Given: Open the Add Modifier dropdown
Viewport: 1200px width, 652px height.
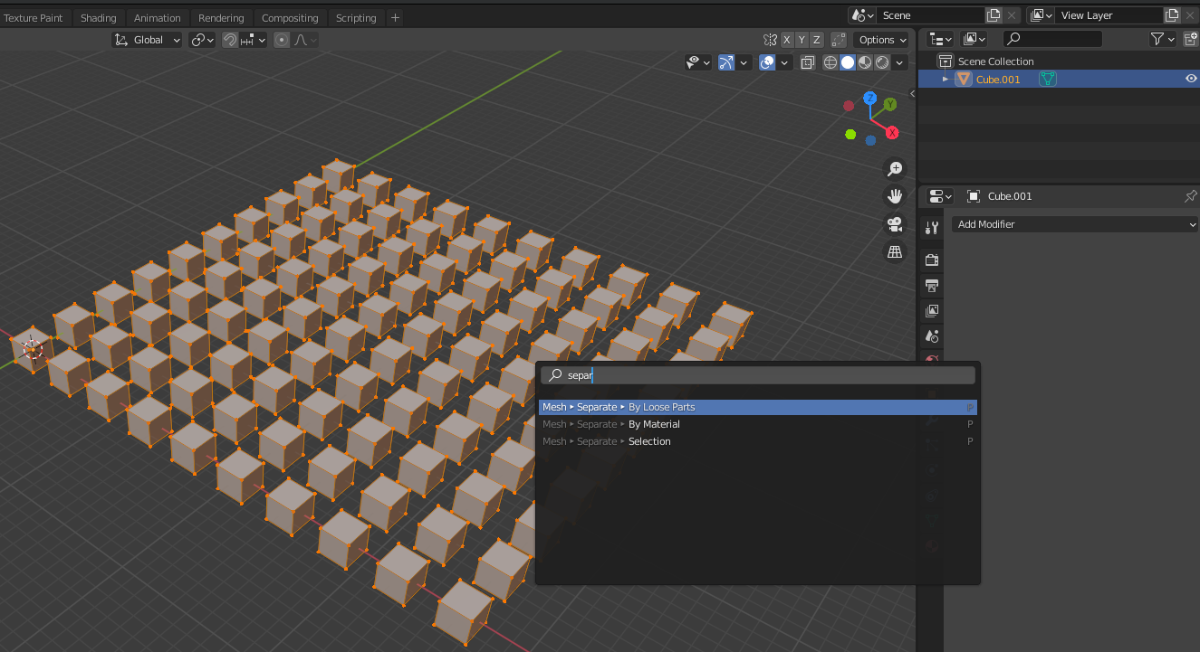Looking at the screenshot, I should [1074, 224].
